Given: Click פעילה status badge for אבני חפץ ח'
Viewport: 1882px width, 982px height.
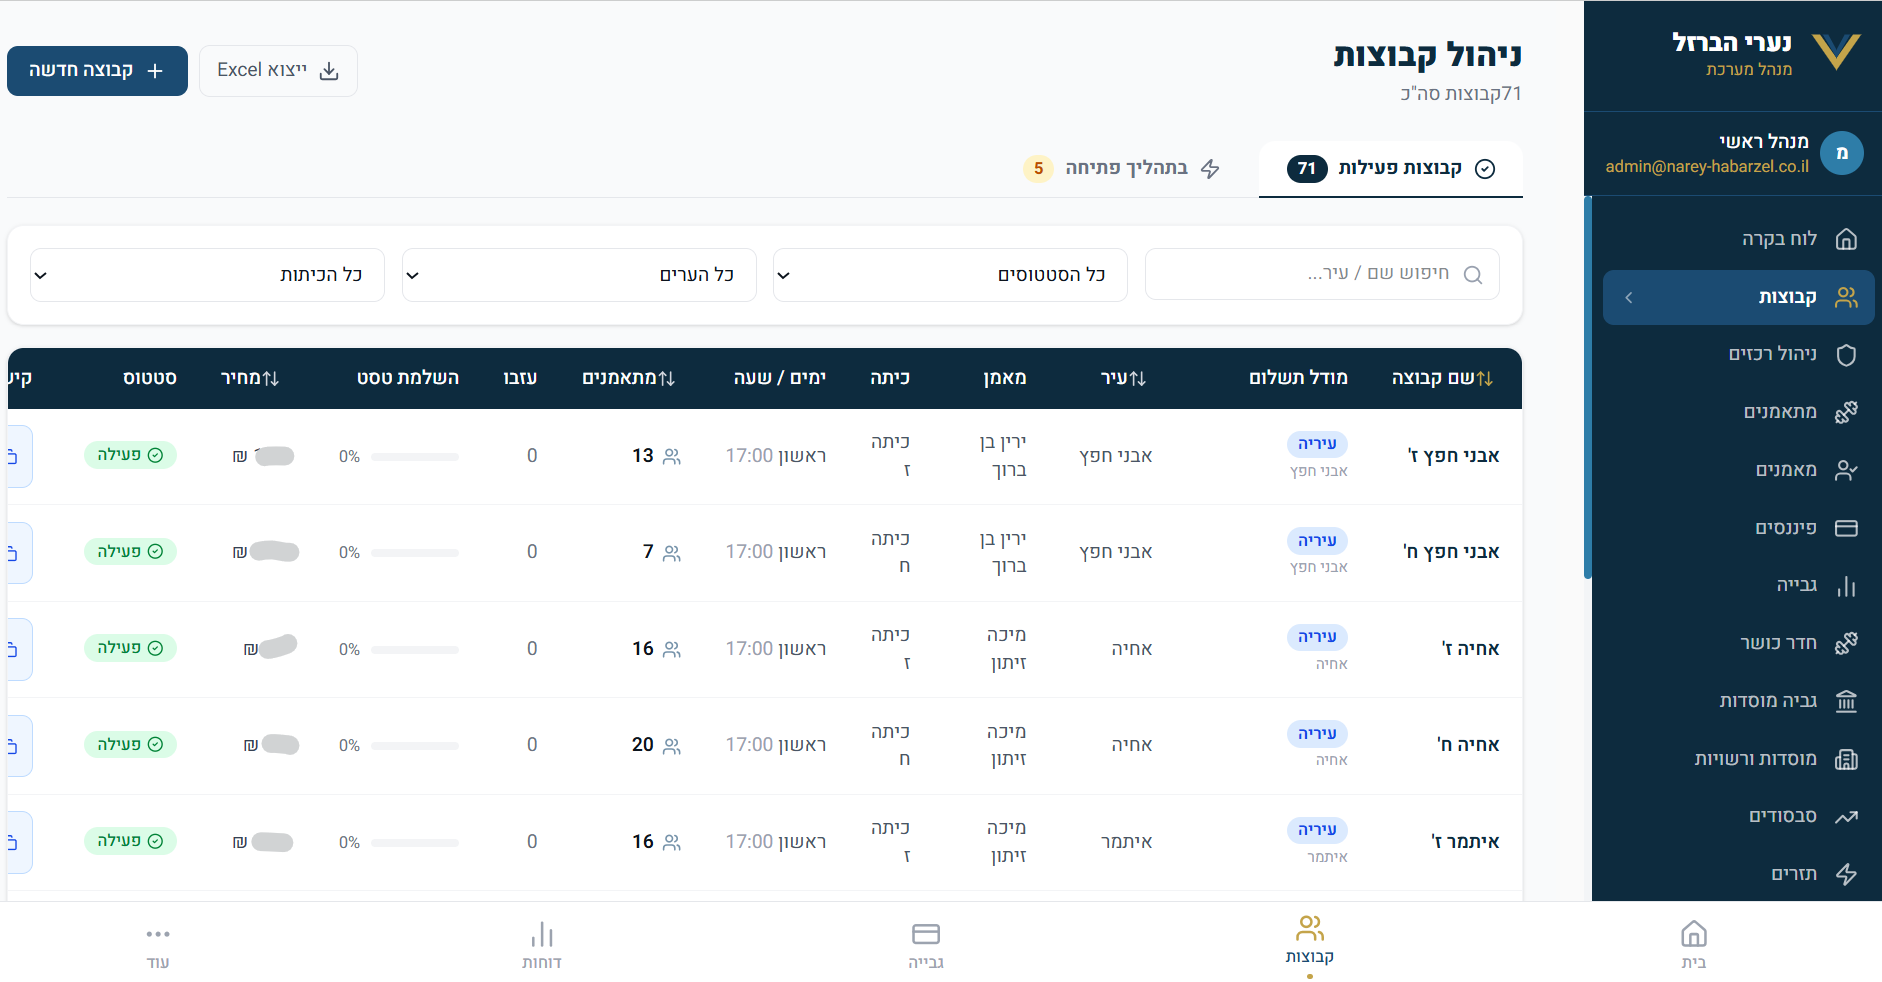Looking at the screenshot, I should [130, 552].
